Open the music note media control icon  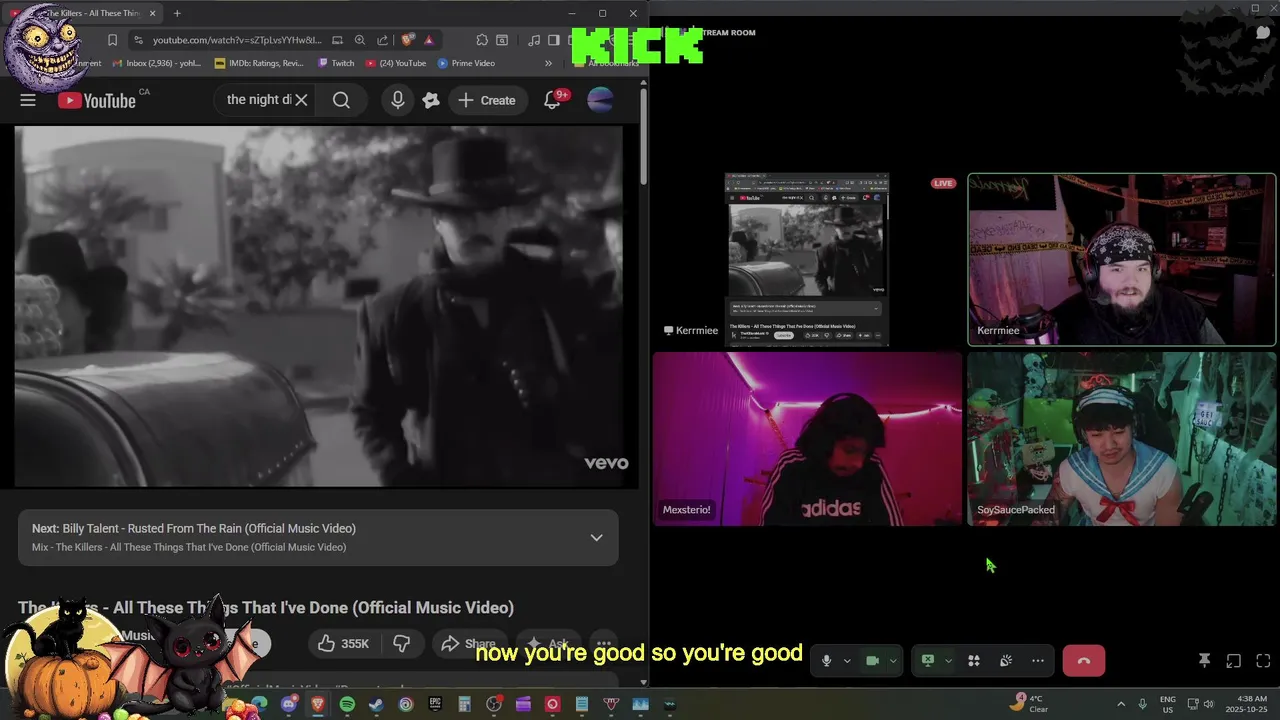534,40
